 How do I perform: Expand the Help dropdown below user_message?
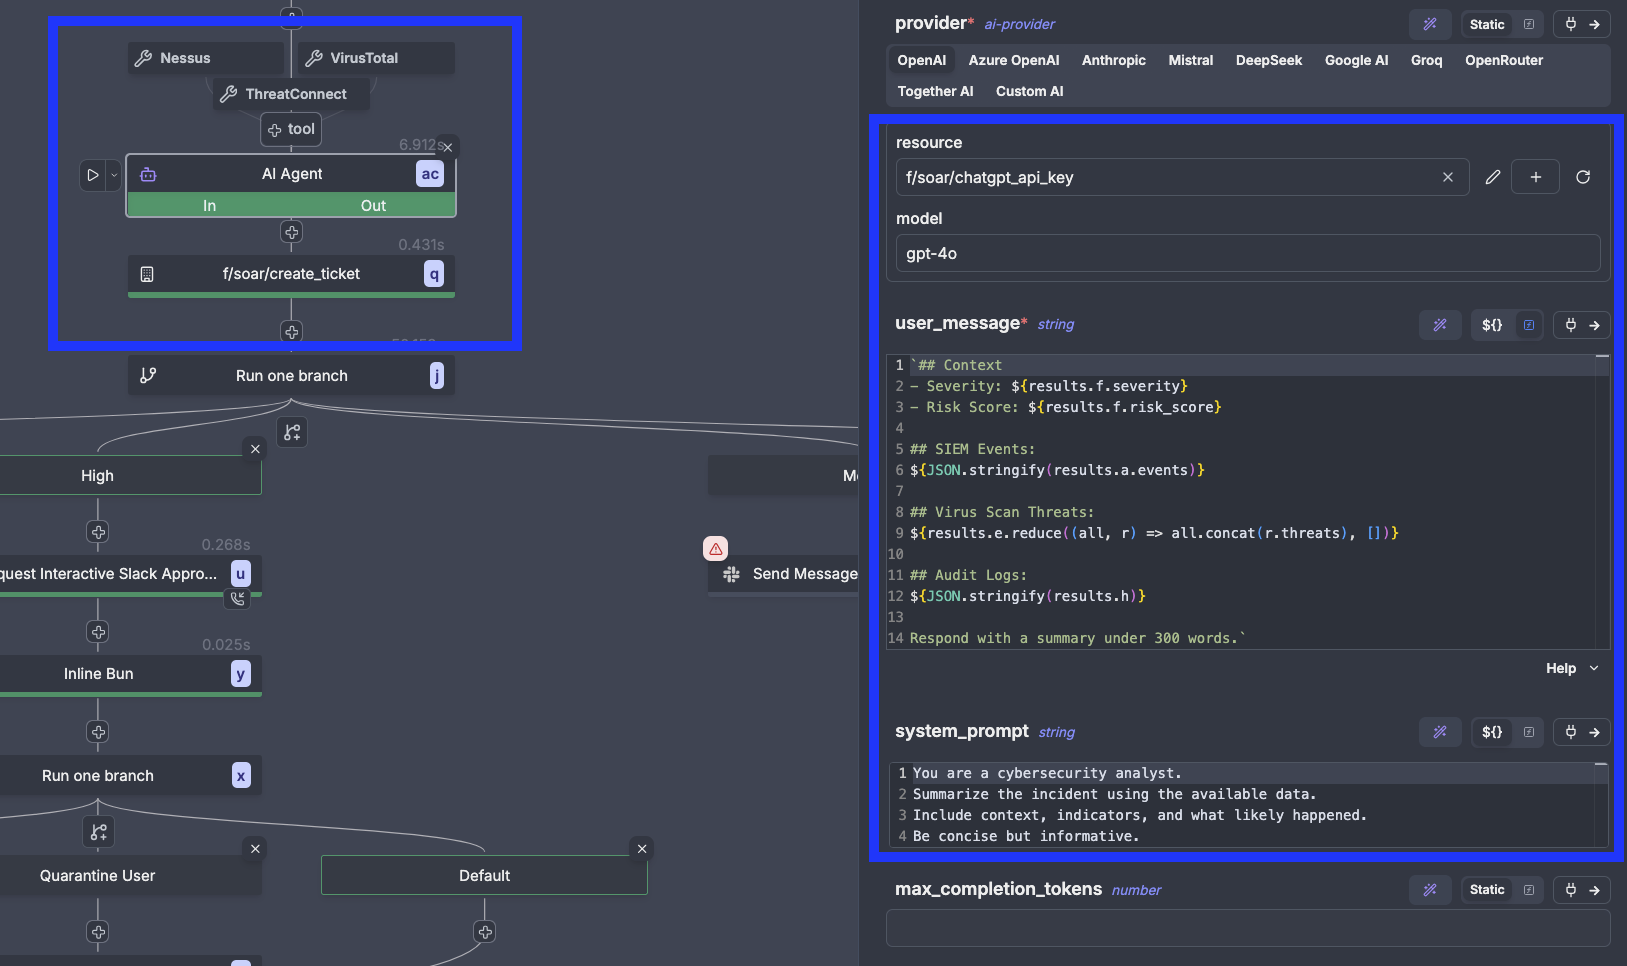tap(1569, 668)
